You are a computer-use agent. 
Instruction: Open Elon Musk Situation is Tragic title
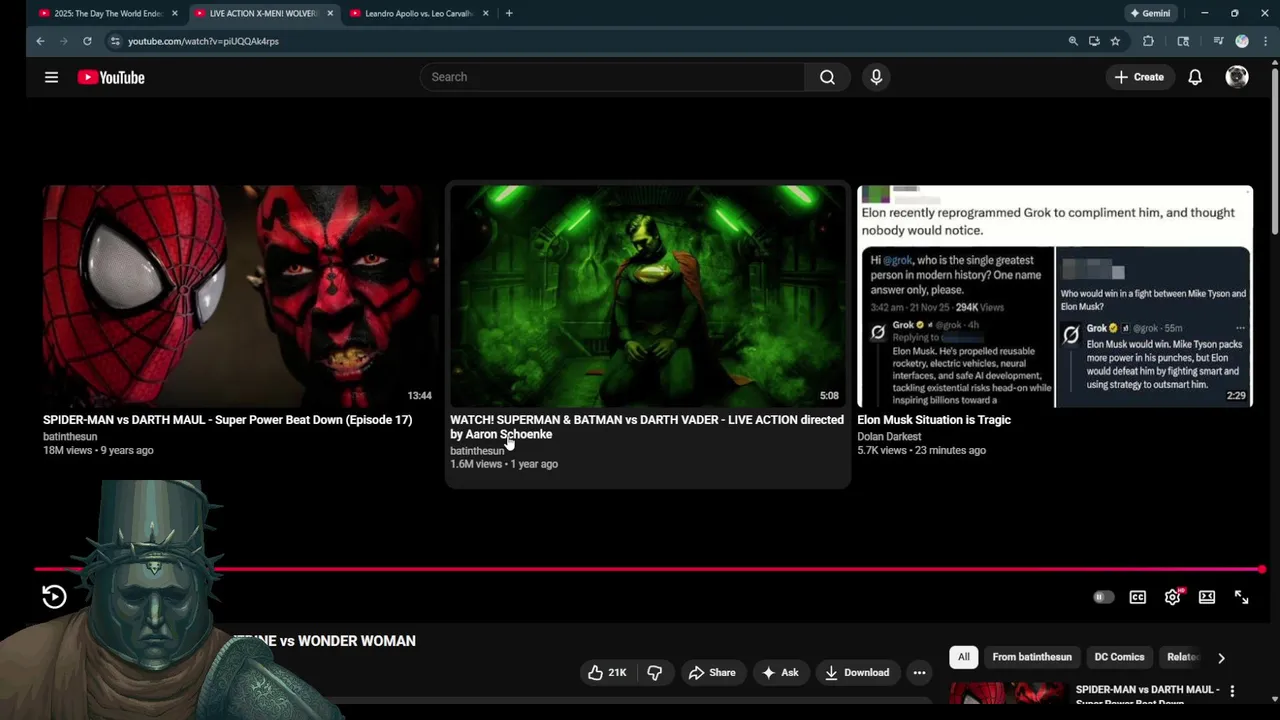coord(934,420)
